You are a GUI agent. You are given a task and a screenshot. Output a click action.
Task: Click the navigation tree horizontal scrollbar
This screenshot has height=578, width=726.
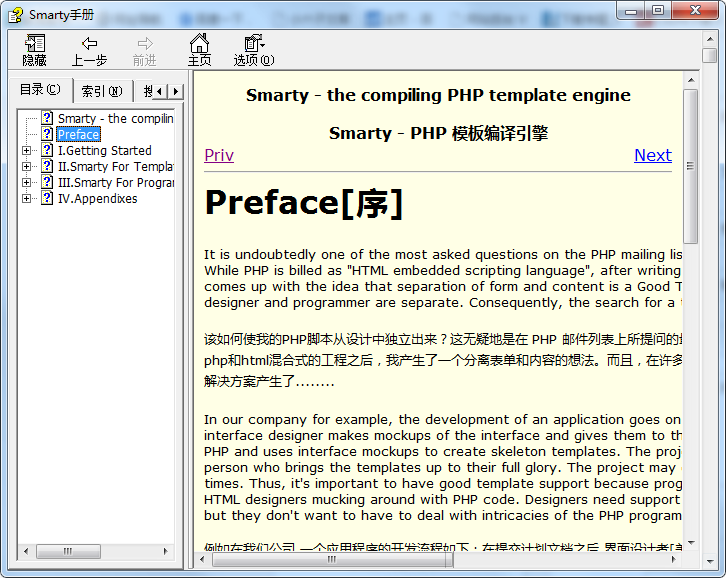[95, 551]
